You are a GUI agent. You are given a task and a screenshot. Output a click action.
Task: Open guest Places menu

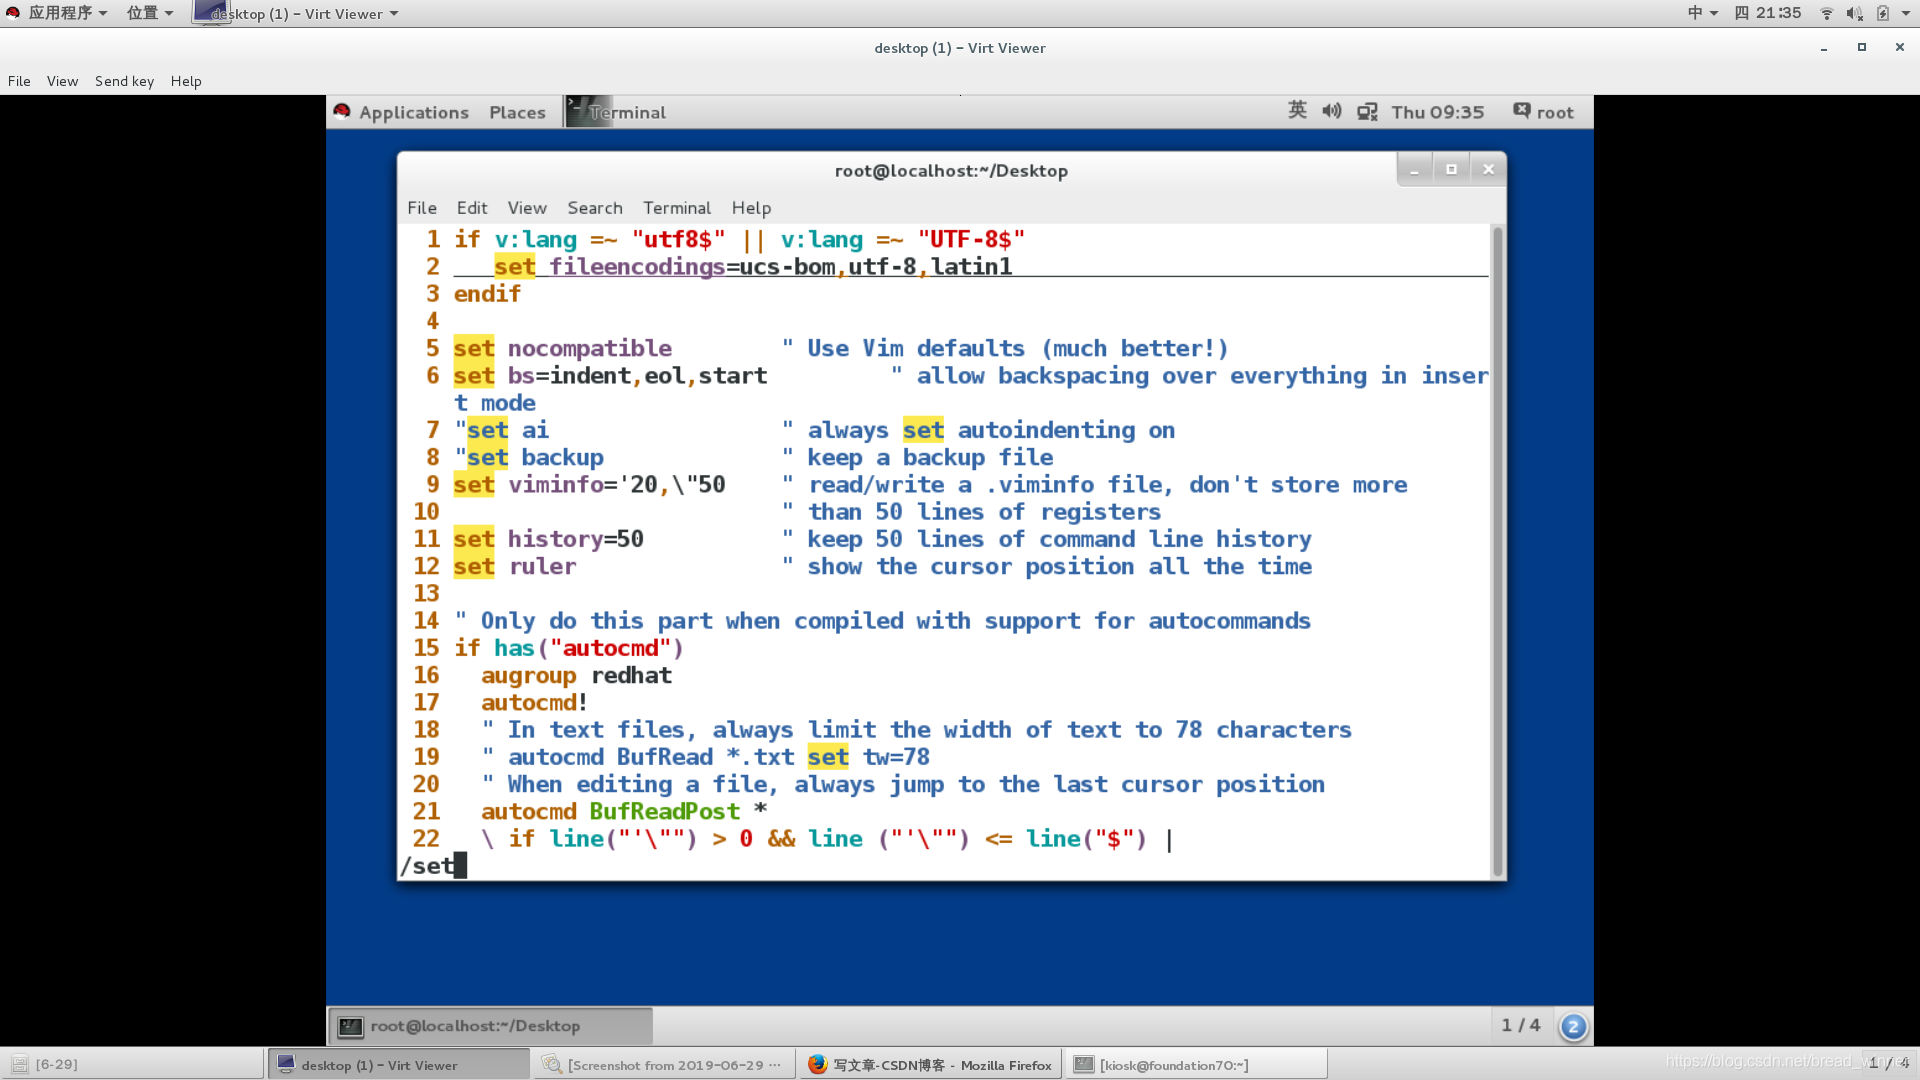[517, 112]
